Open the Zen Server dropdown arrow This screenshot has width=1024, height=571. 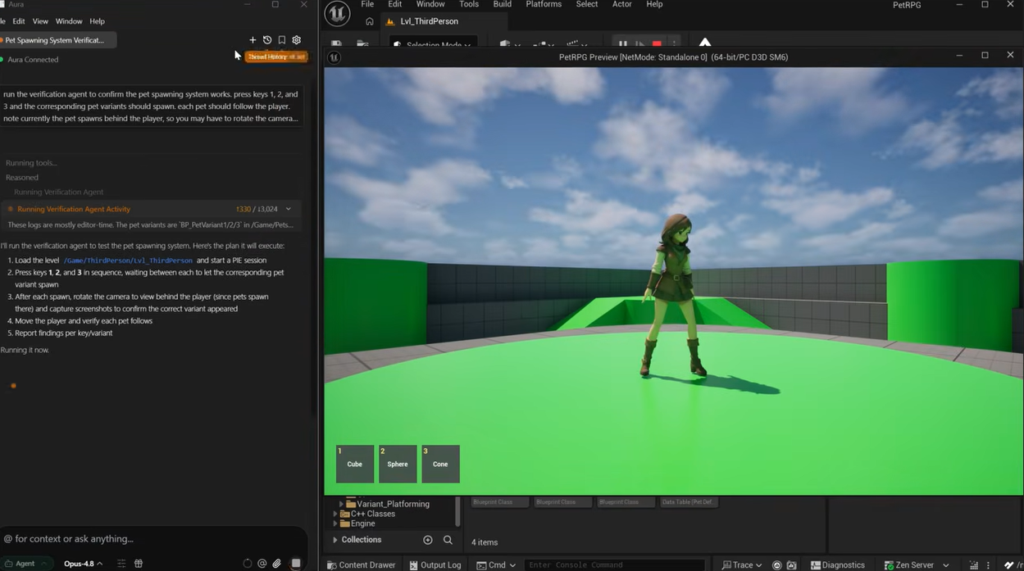click(946, 565)
